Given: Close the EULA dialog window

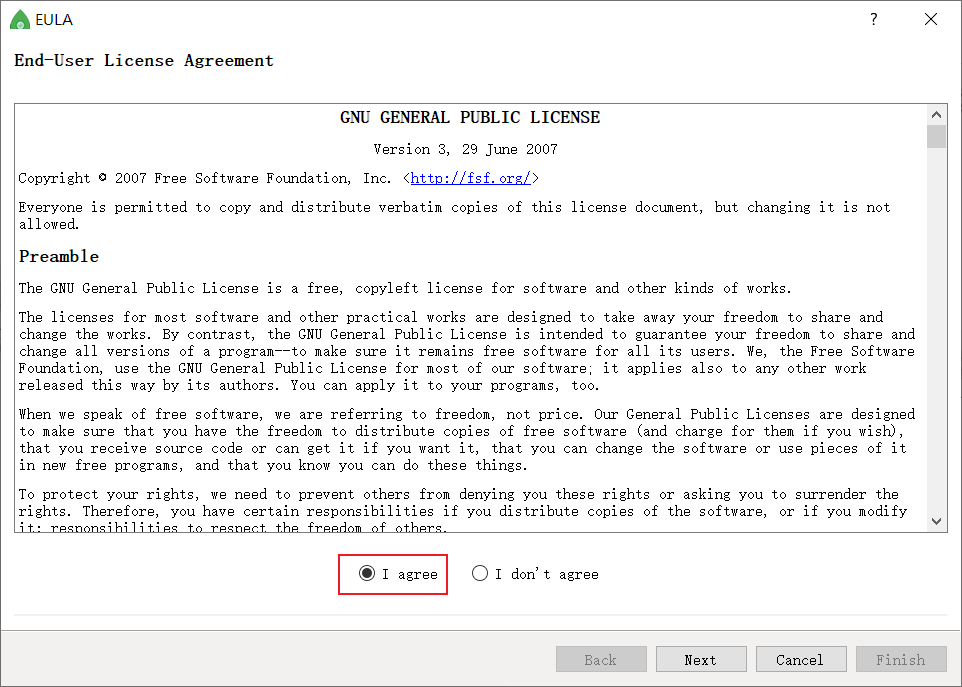Looking at the screenshot, I should pos(931,20).
